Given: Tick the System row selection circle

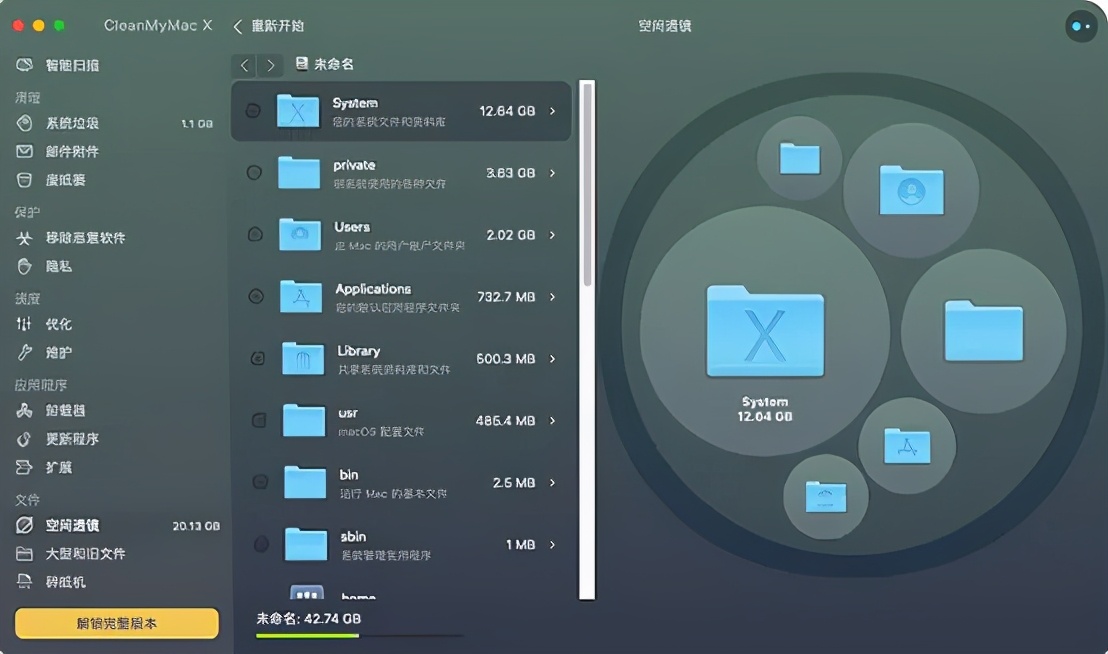Looking at the screenshot, I should click(x=253, y=111).
